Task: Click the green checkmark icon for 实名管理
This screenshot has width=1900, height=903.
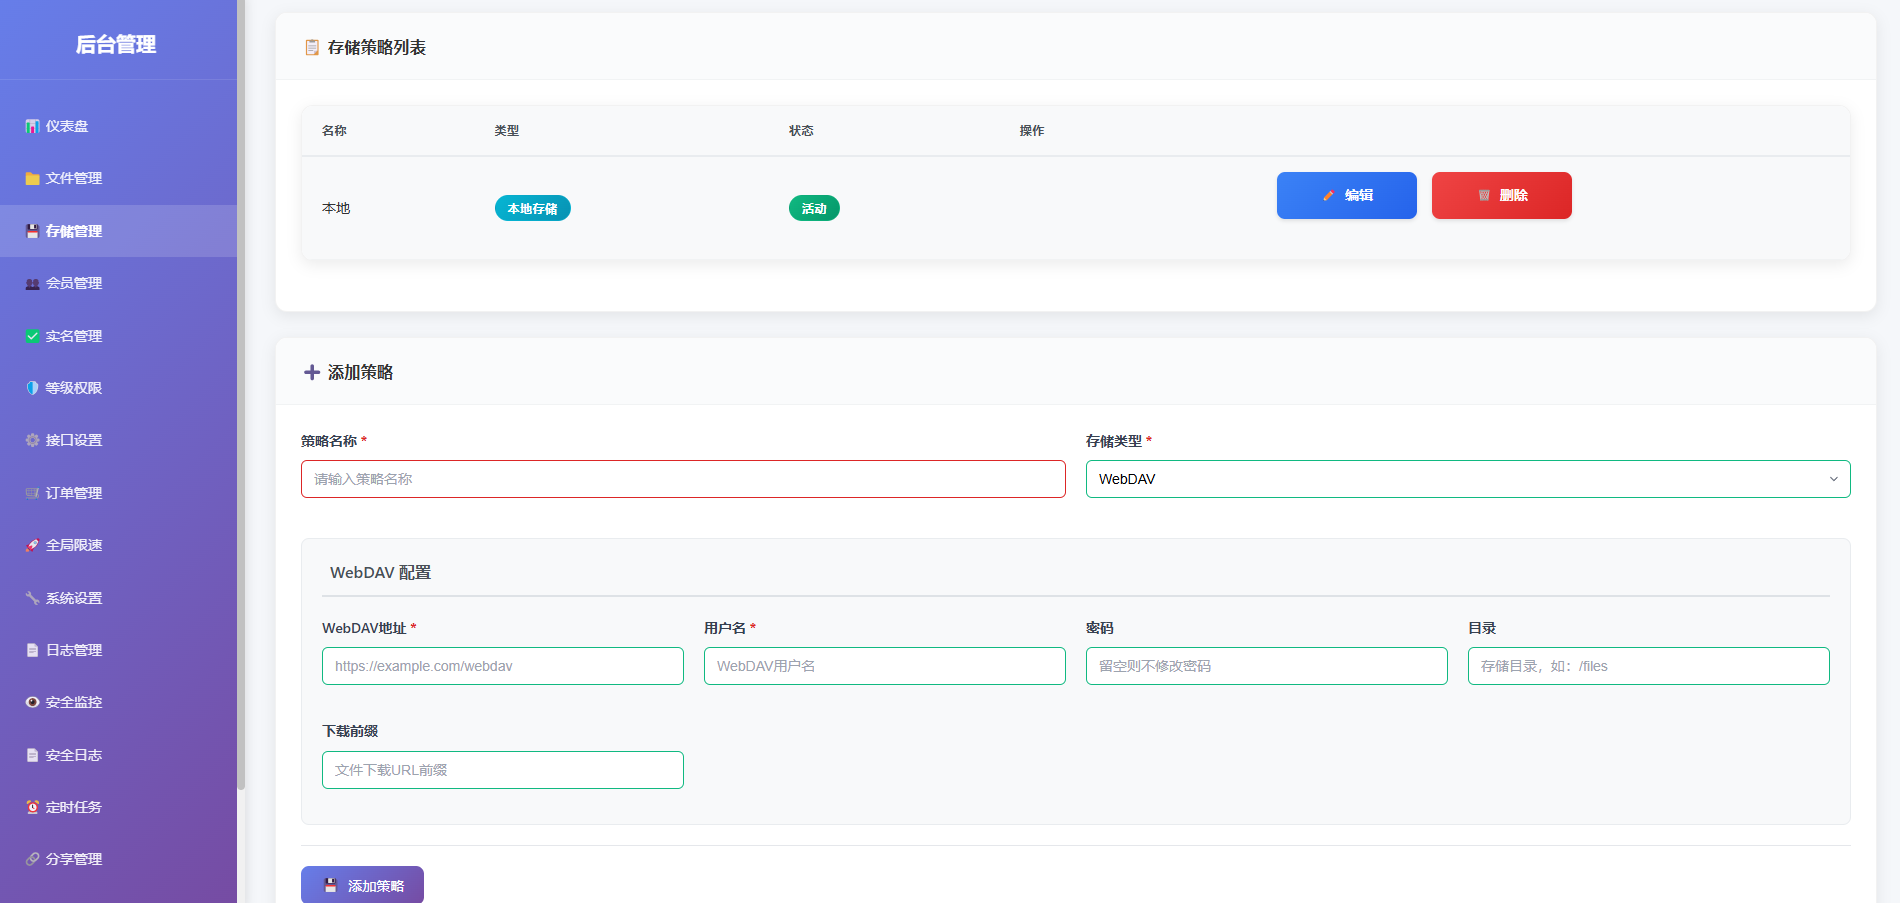Action: point(32,336)
